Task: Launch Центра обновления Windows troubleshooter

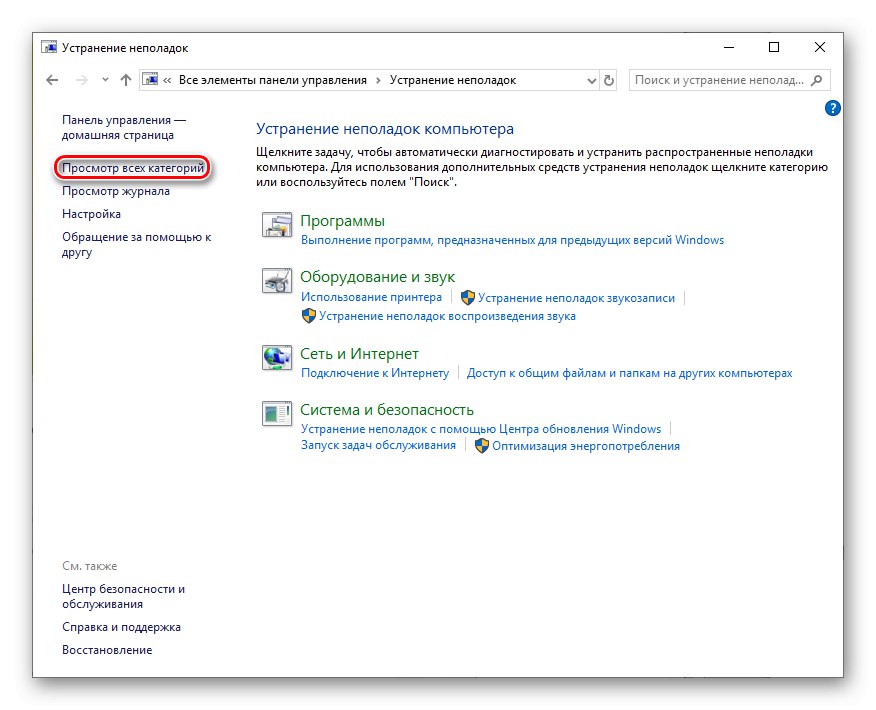Action: (x=481, y=429)
